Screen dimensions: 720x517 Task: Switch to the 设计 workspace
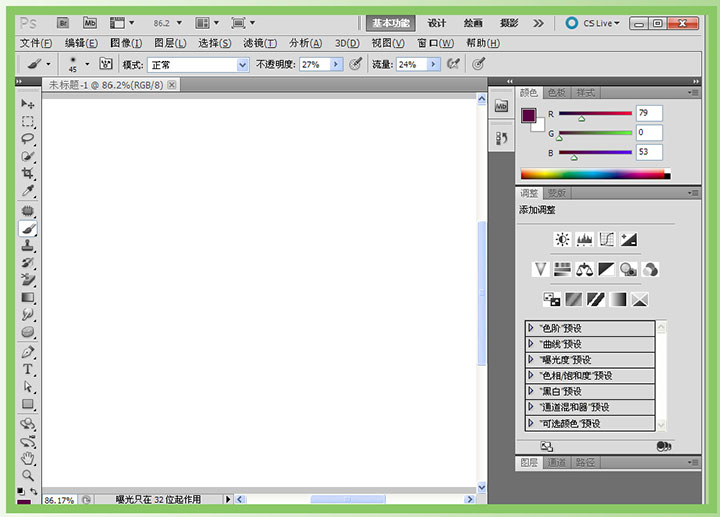point(437,22)
